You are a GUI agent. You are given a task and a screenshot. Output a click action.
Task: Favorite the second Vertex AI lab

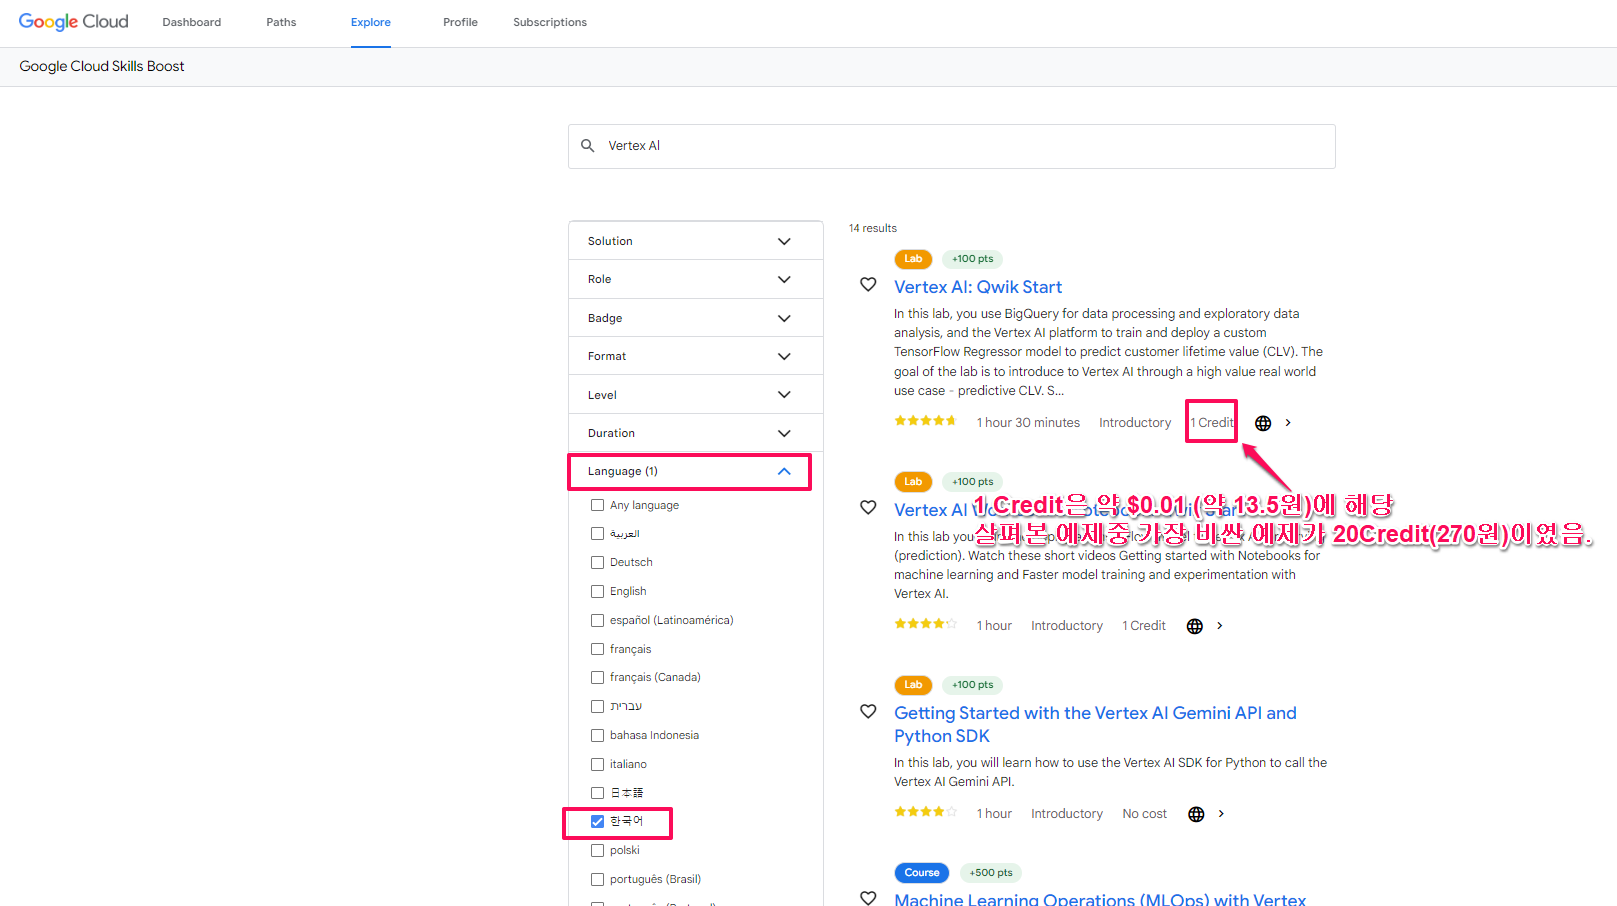pyautogui.click(x=869, y=508)
